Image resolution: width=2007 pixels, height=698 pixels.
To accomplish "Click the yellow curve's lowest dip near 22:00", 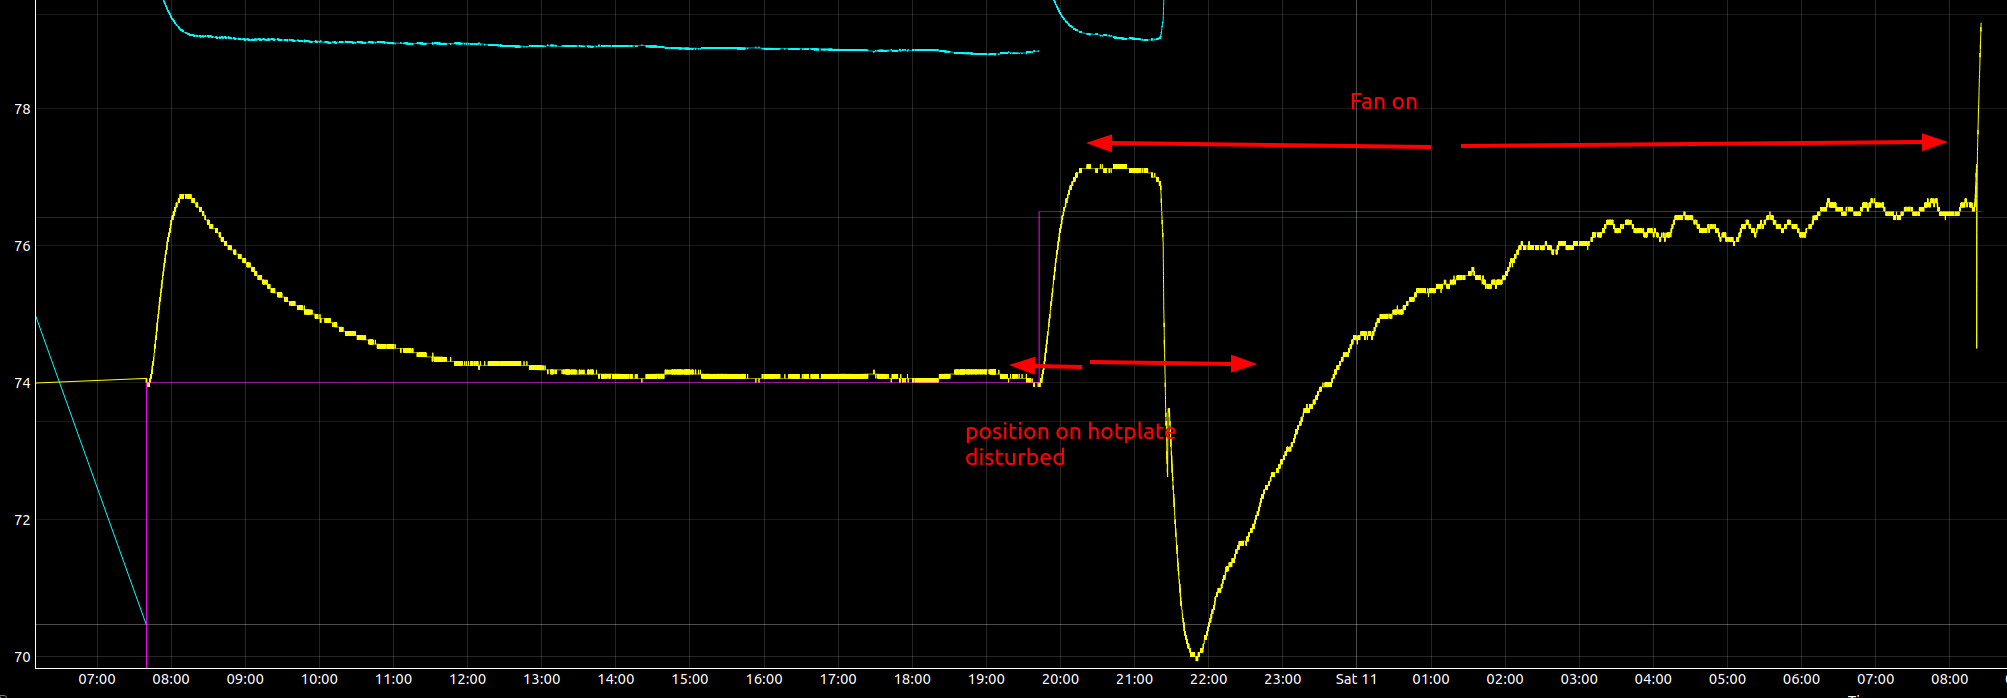I will pyautogui.click(x=1195, y=656).
